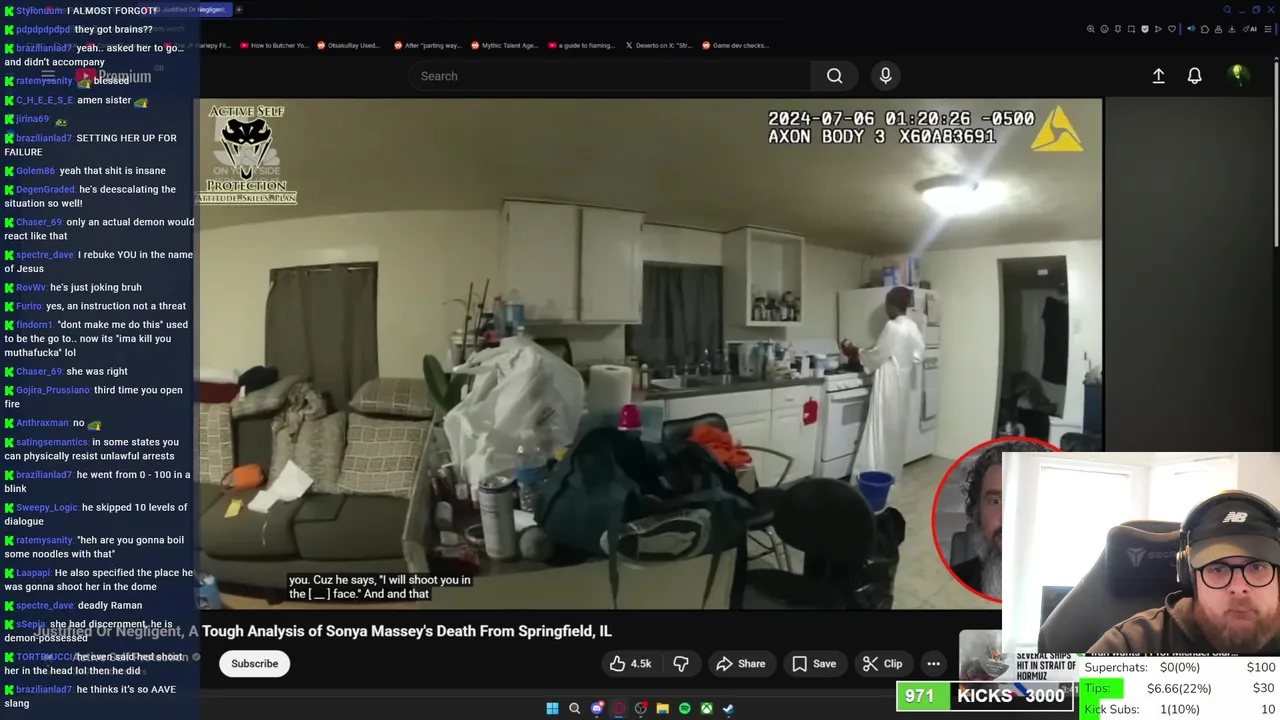Open the Windows Start menu
This screenshot has height=720, width=1280.
pyautogui.click(x=552, y=708)
